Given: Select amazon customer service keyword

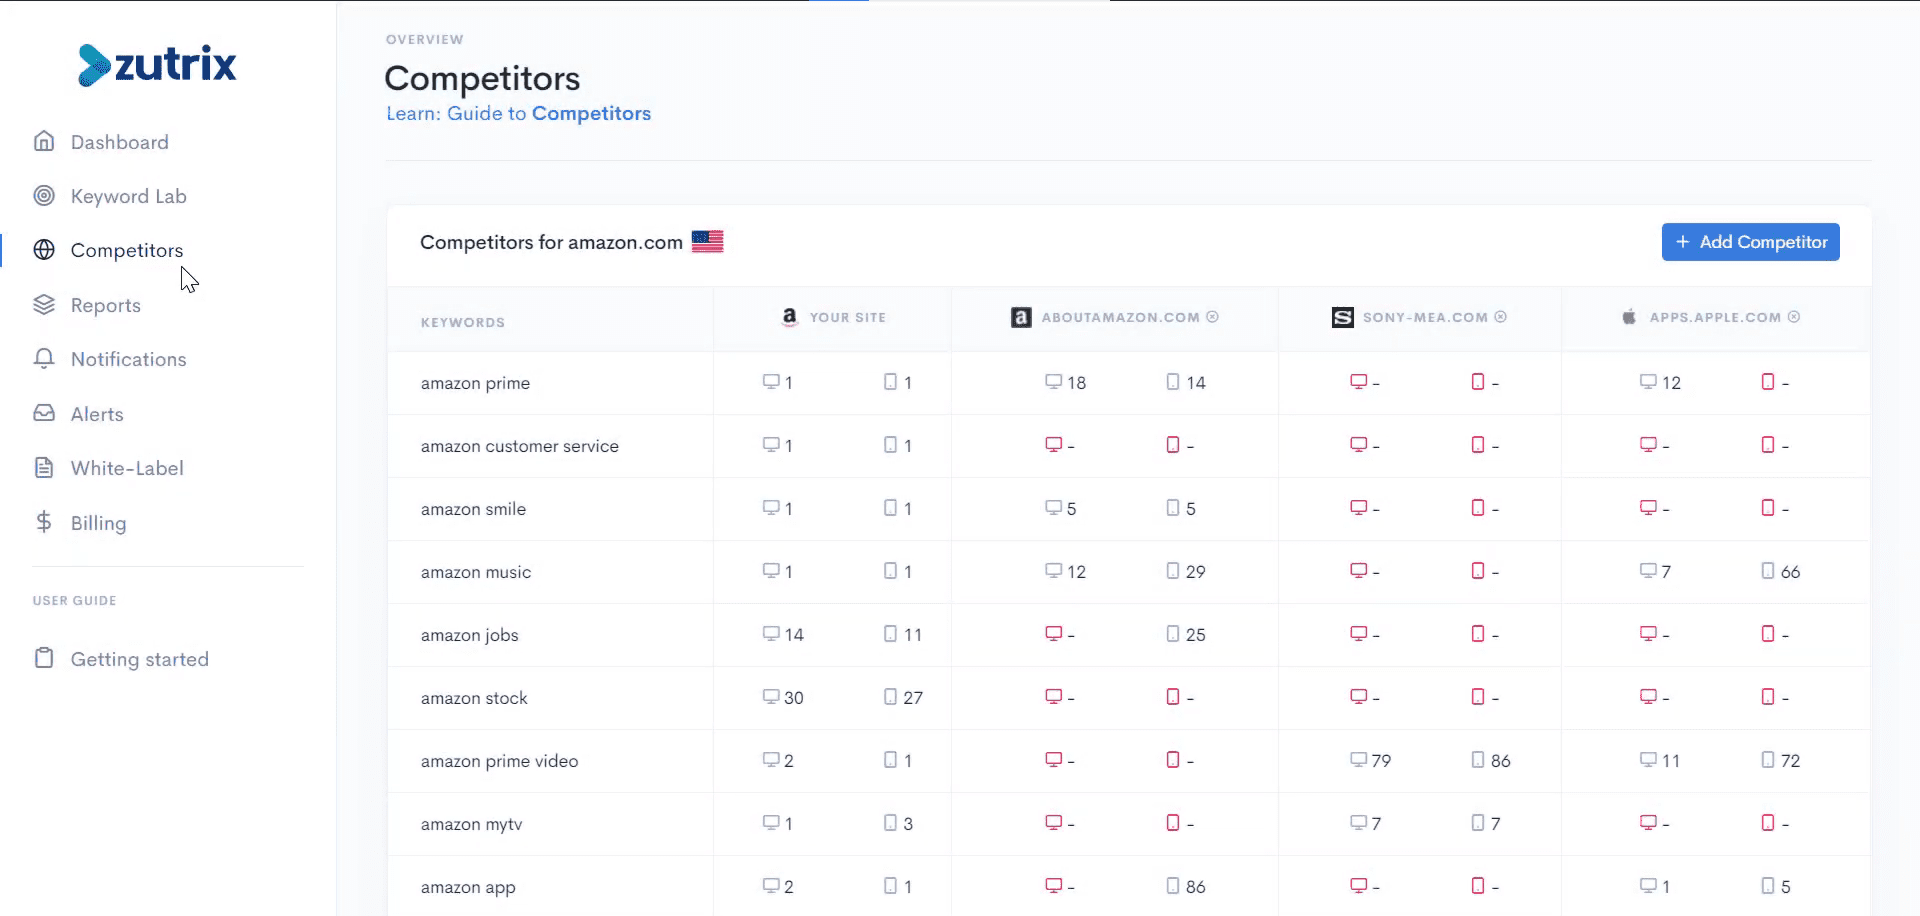Looking at the screenshot, I should (520, 446).
